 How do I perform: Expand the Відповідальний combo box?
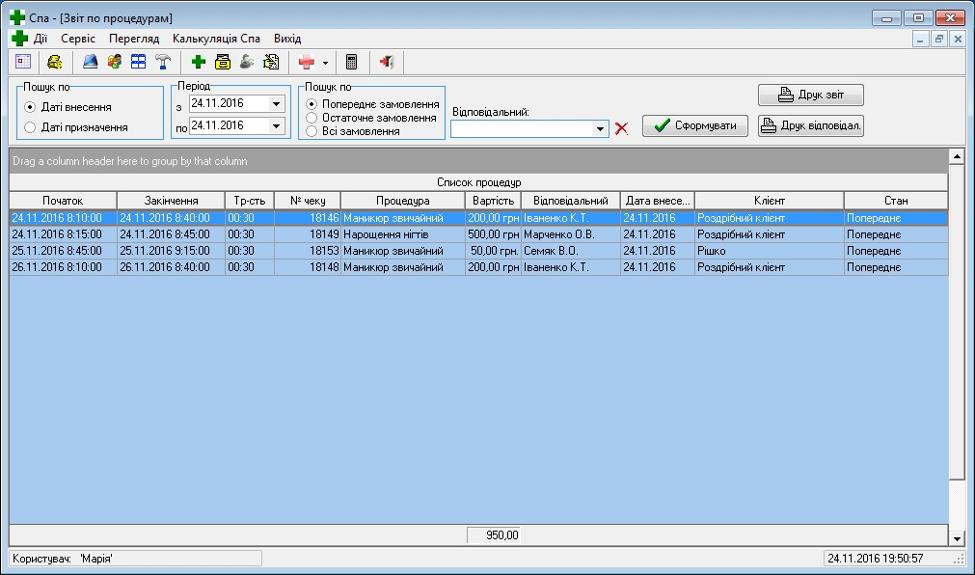[x=600, y=129]
